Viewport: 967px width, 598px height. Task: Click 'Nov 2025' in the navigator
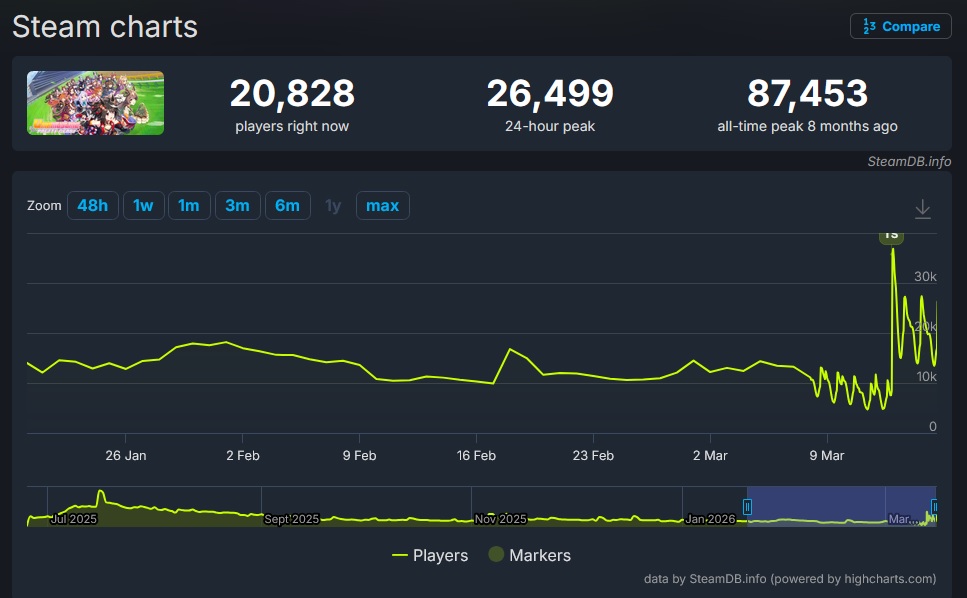tap(500, 519)
